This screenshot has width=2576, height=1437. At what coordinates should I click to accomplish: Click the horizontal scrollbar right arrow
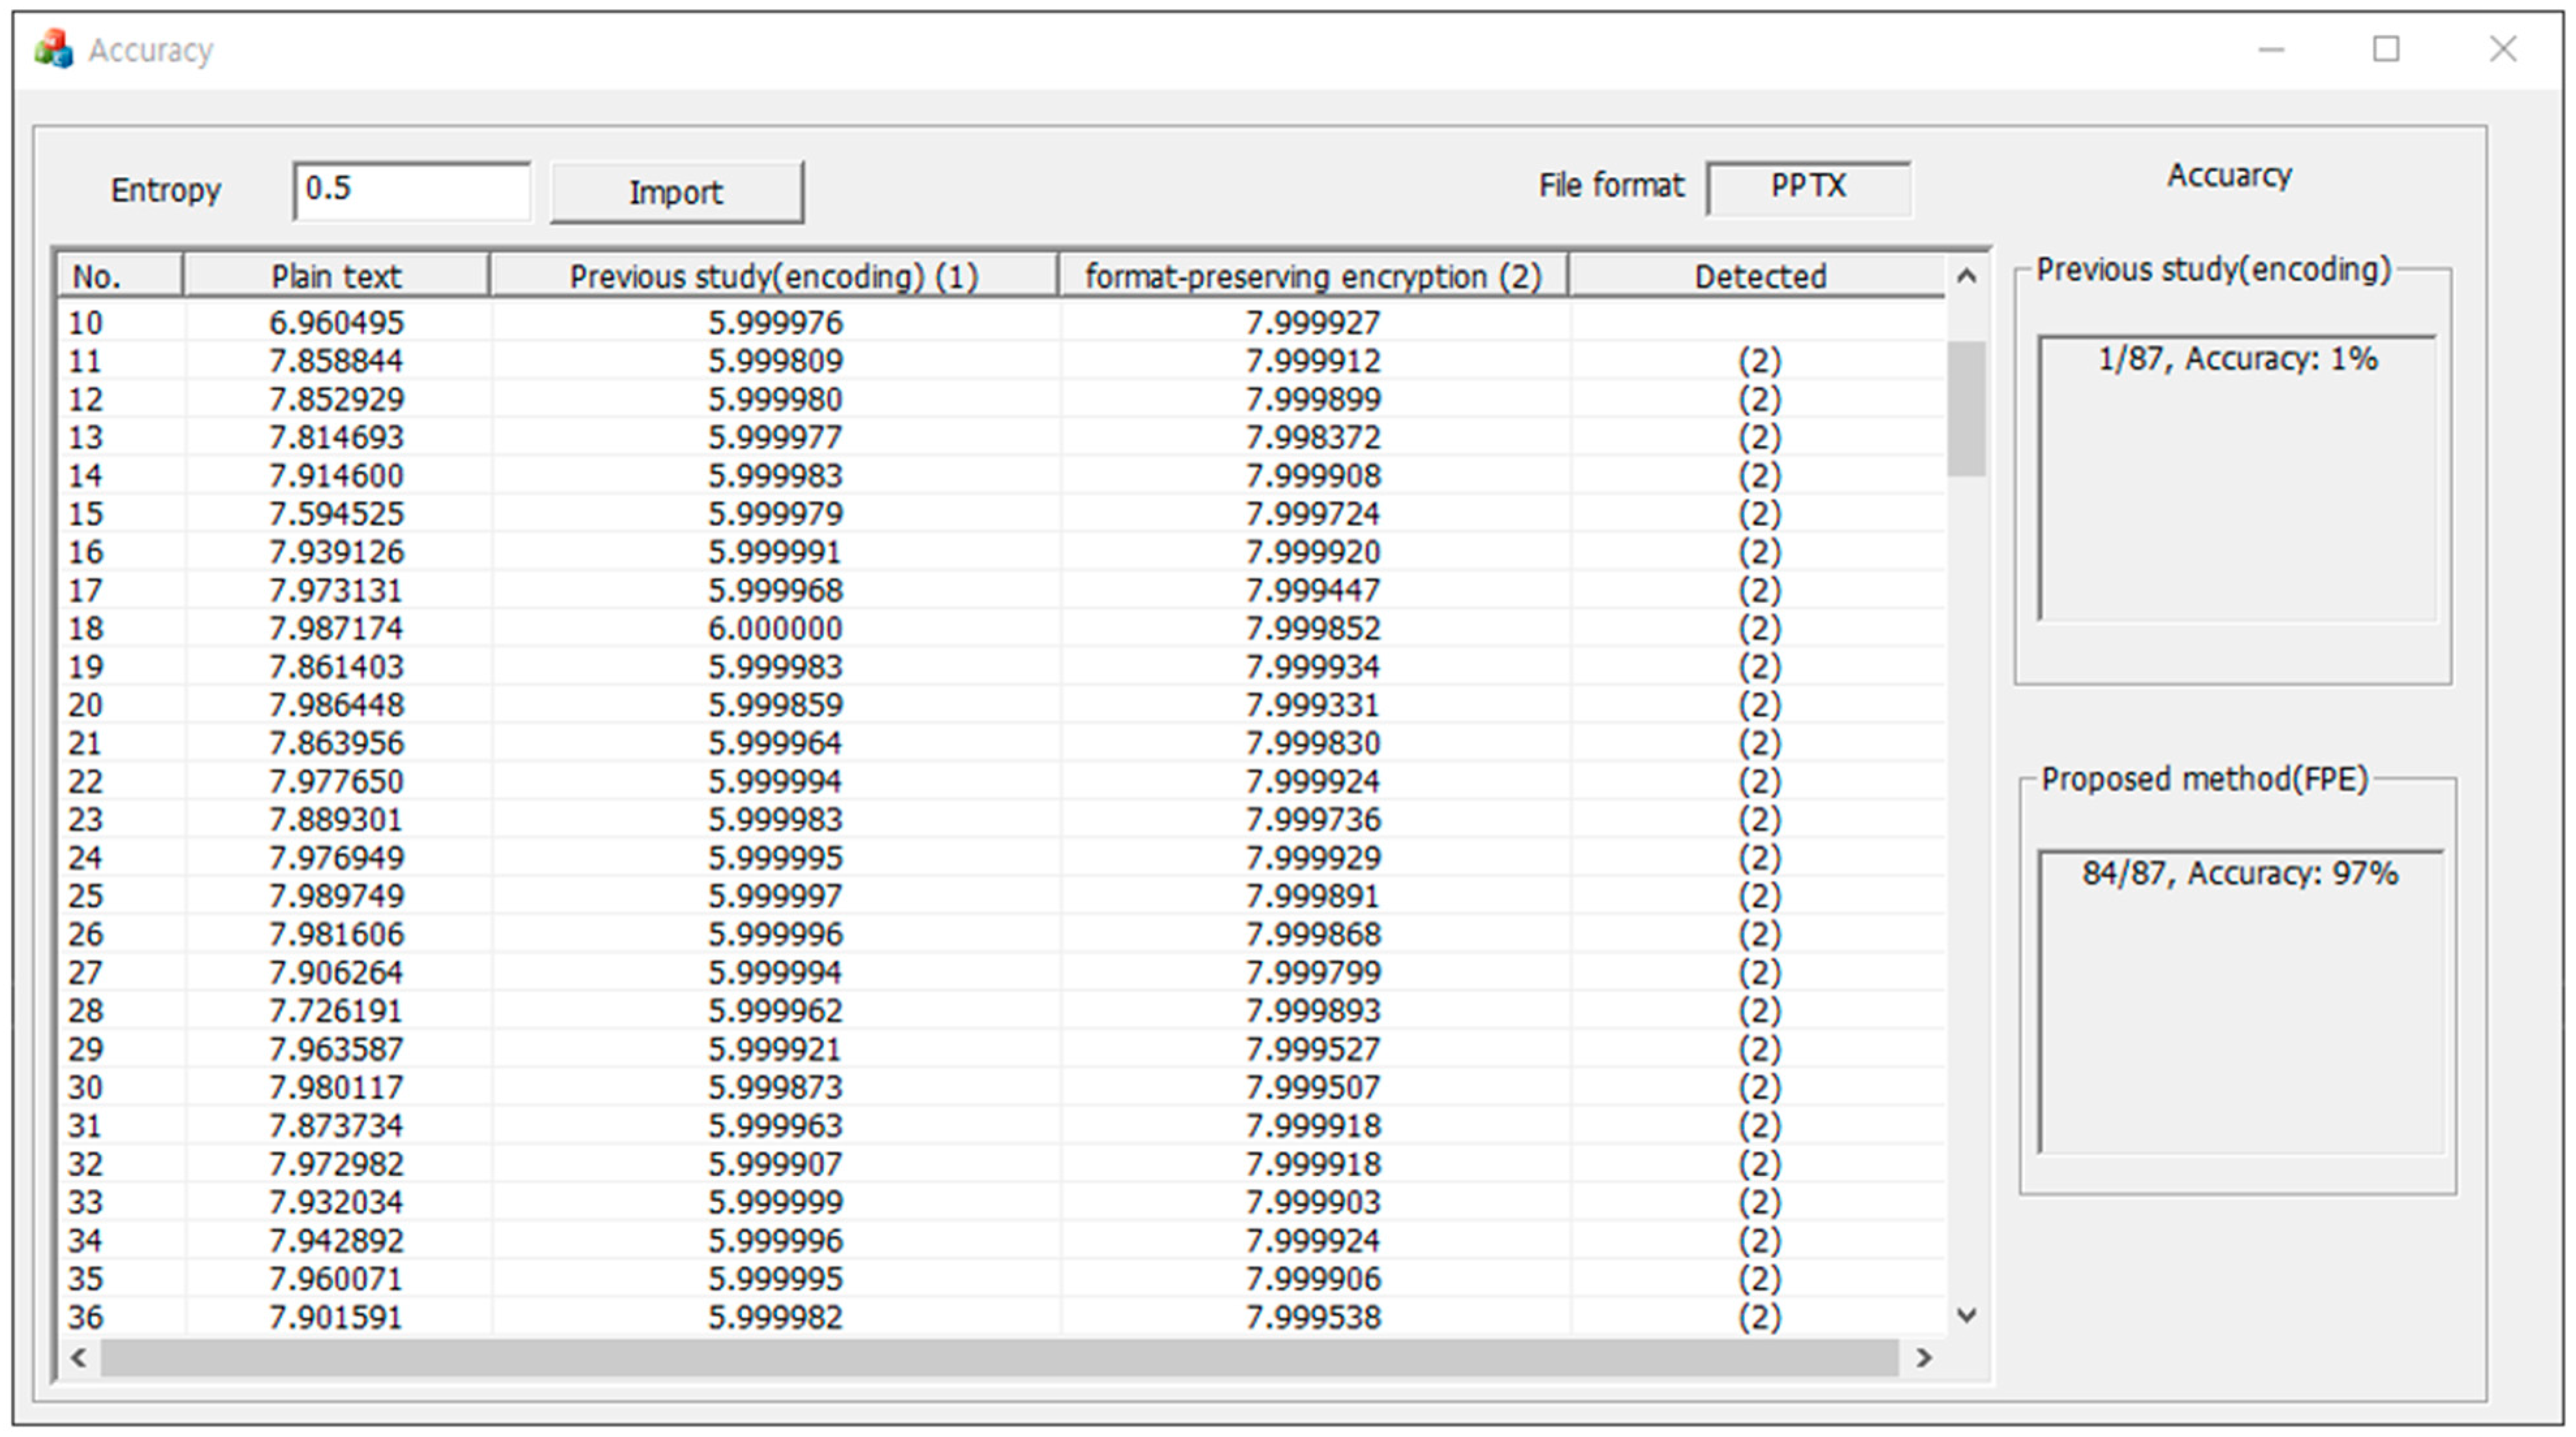1925,1357
